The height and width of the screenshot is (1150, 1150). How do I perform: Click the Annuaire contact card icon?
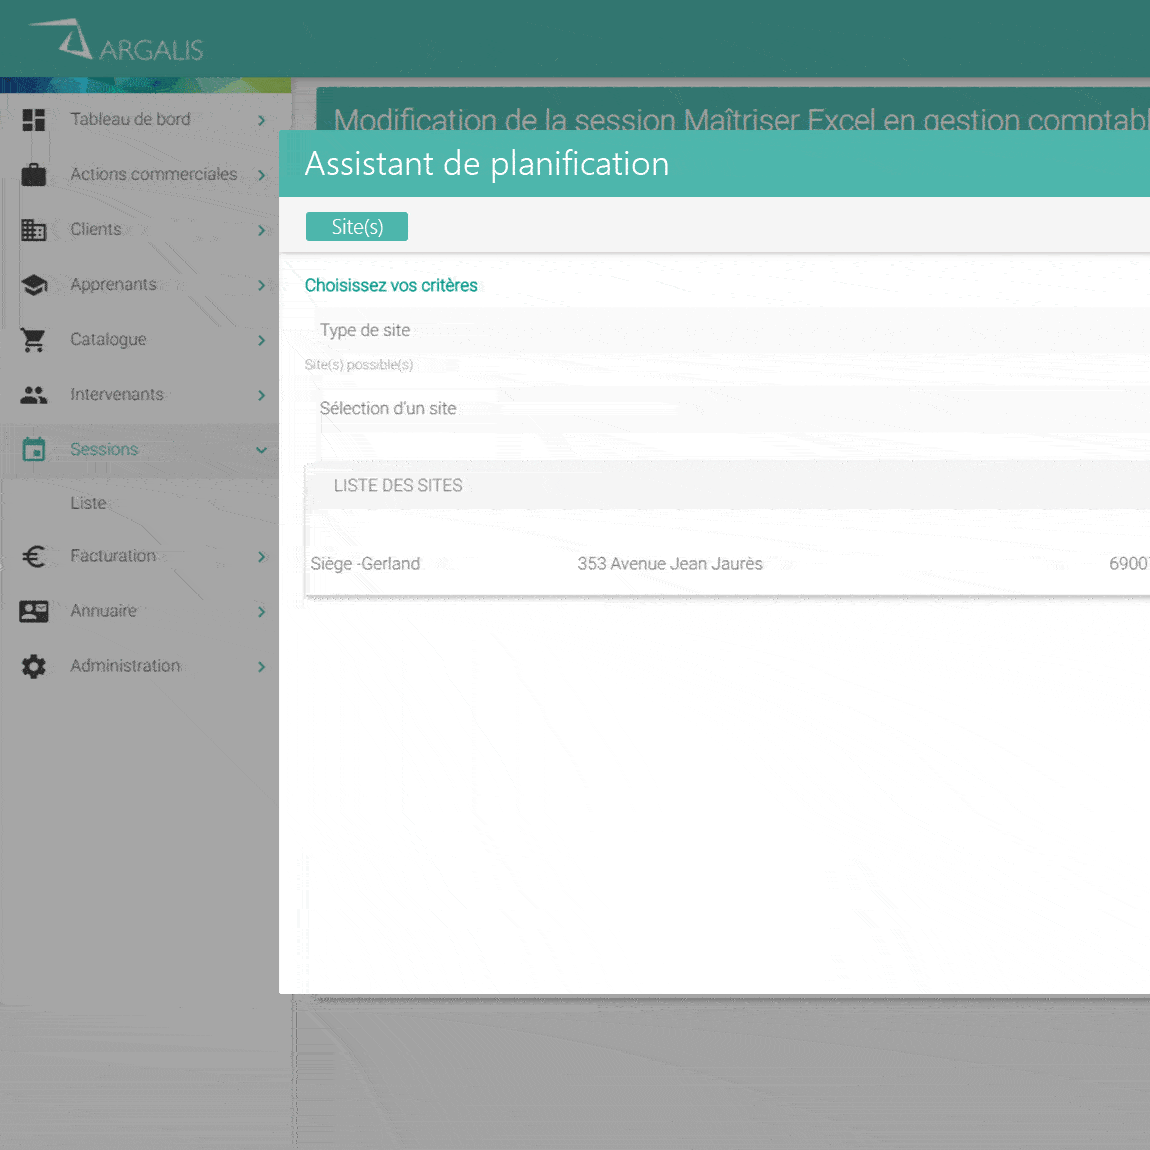coord(34,611)
